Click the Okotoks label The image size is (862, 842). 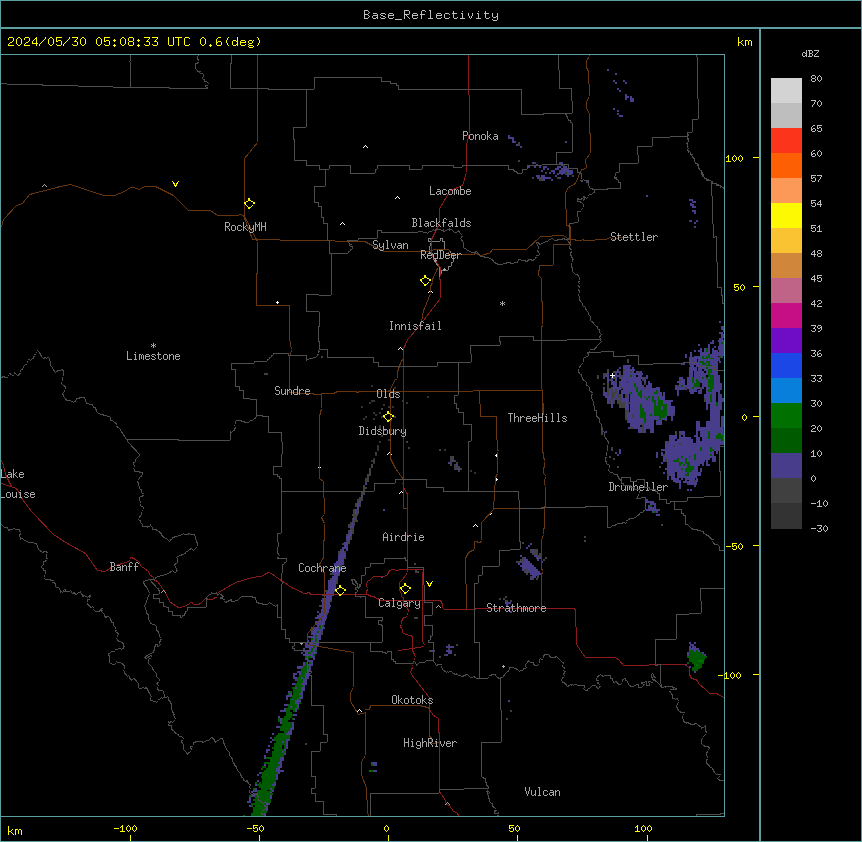click(412, 700)
